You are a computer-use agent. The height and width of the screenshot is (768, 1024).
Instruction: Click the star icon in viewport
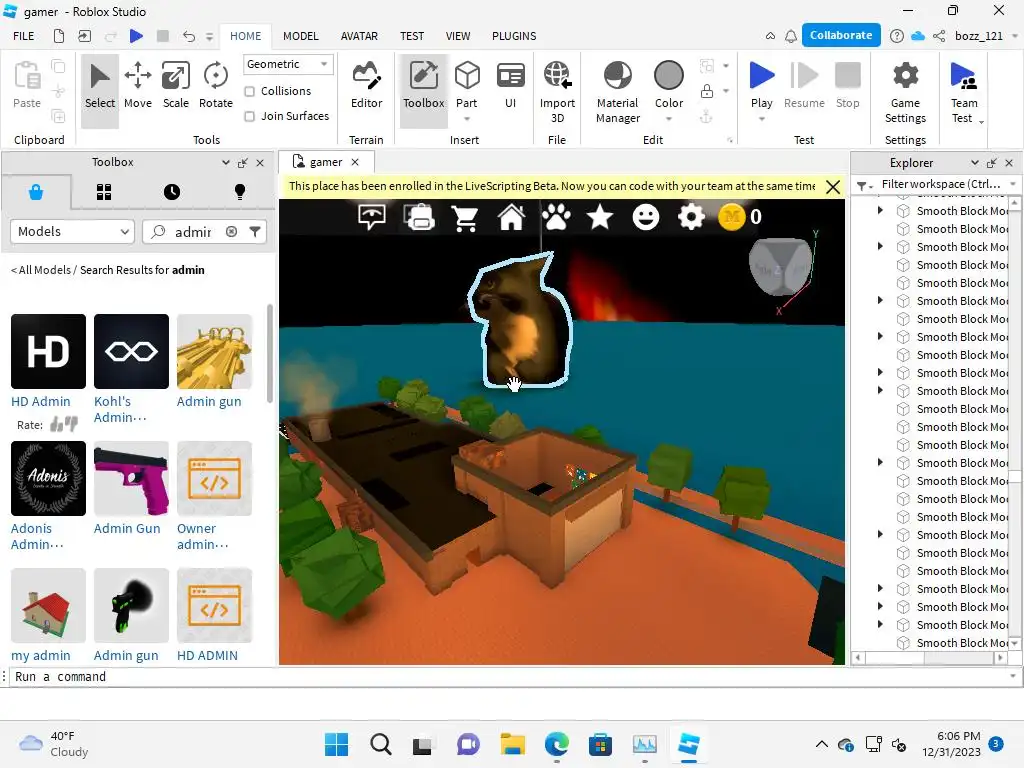pyautogui.click(x=600, y=217)
